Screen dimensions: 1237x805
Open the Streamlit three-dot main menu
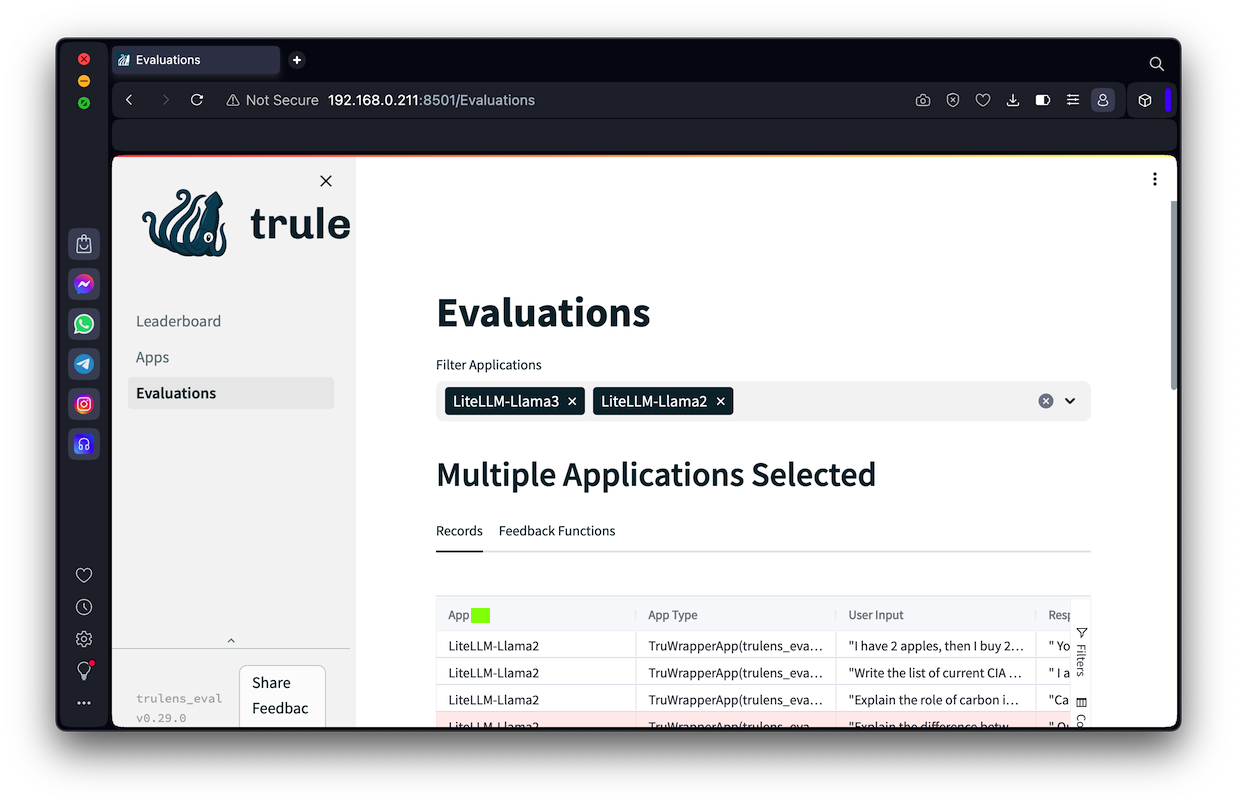pos(1154,179)
